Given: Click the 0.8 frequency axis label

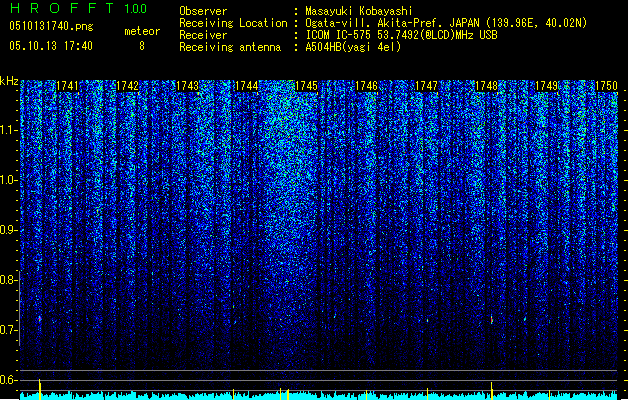Looking at the screenshot, I should pos(8,280).
